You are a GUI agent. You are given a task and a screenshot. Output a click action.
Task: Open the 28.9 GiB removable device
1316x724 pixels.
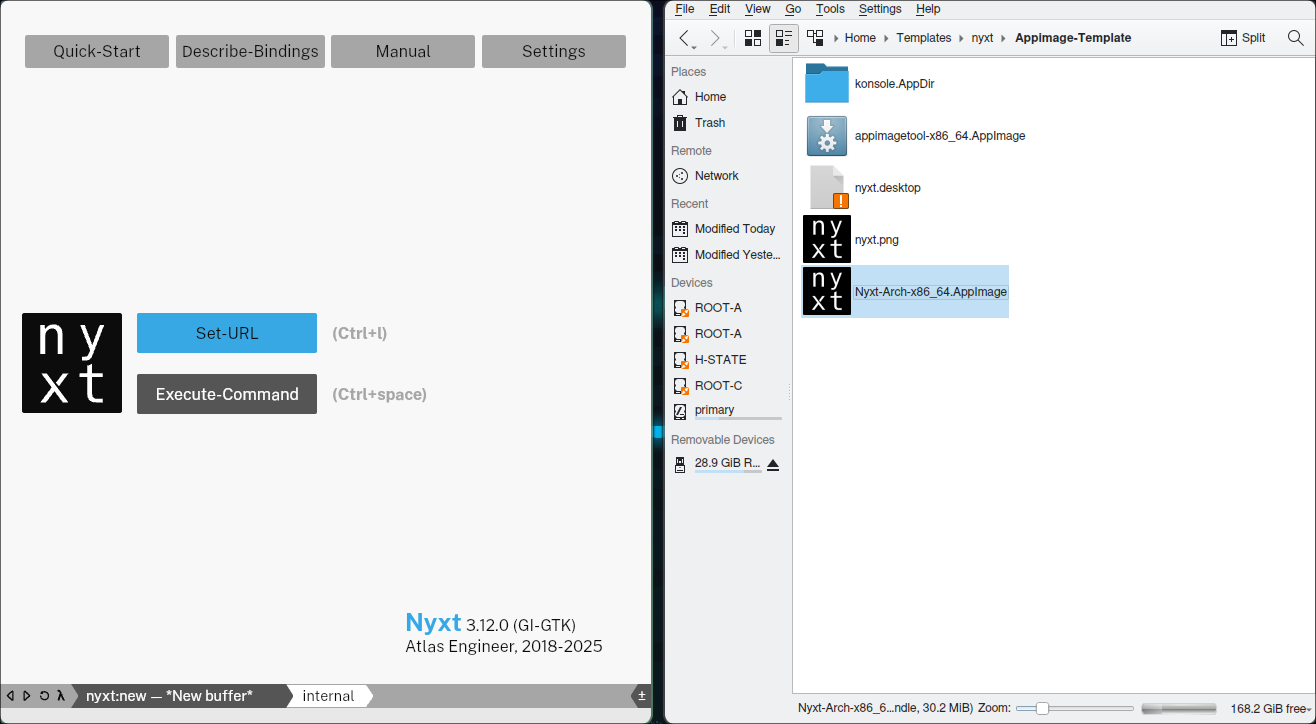[x=717, y=464]
